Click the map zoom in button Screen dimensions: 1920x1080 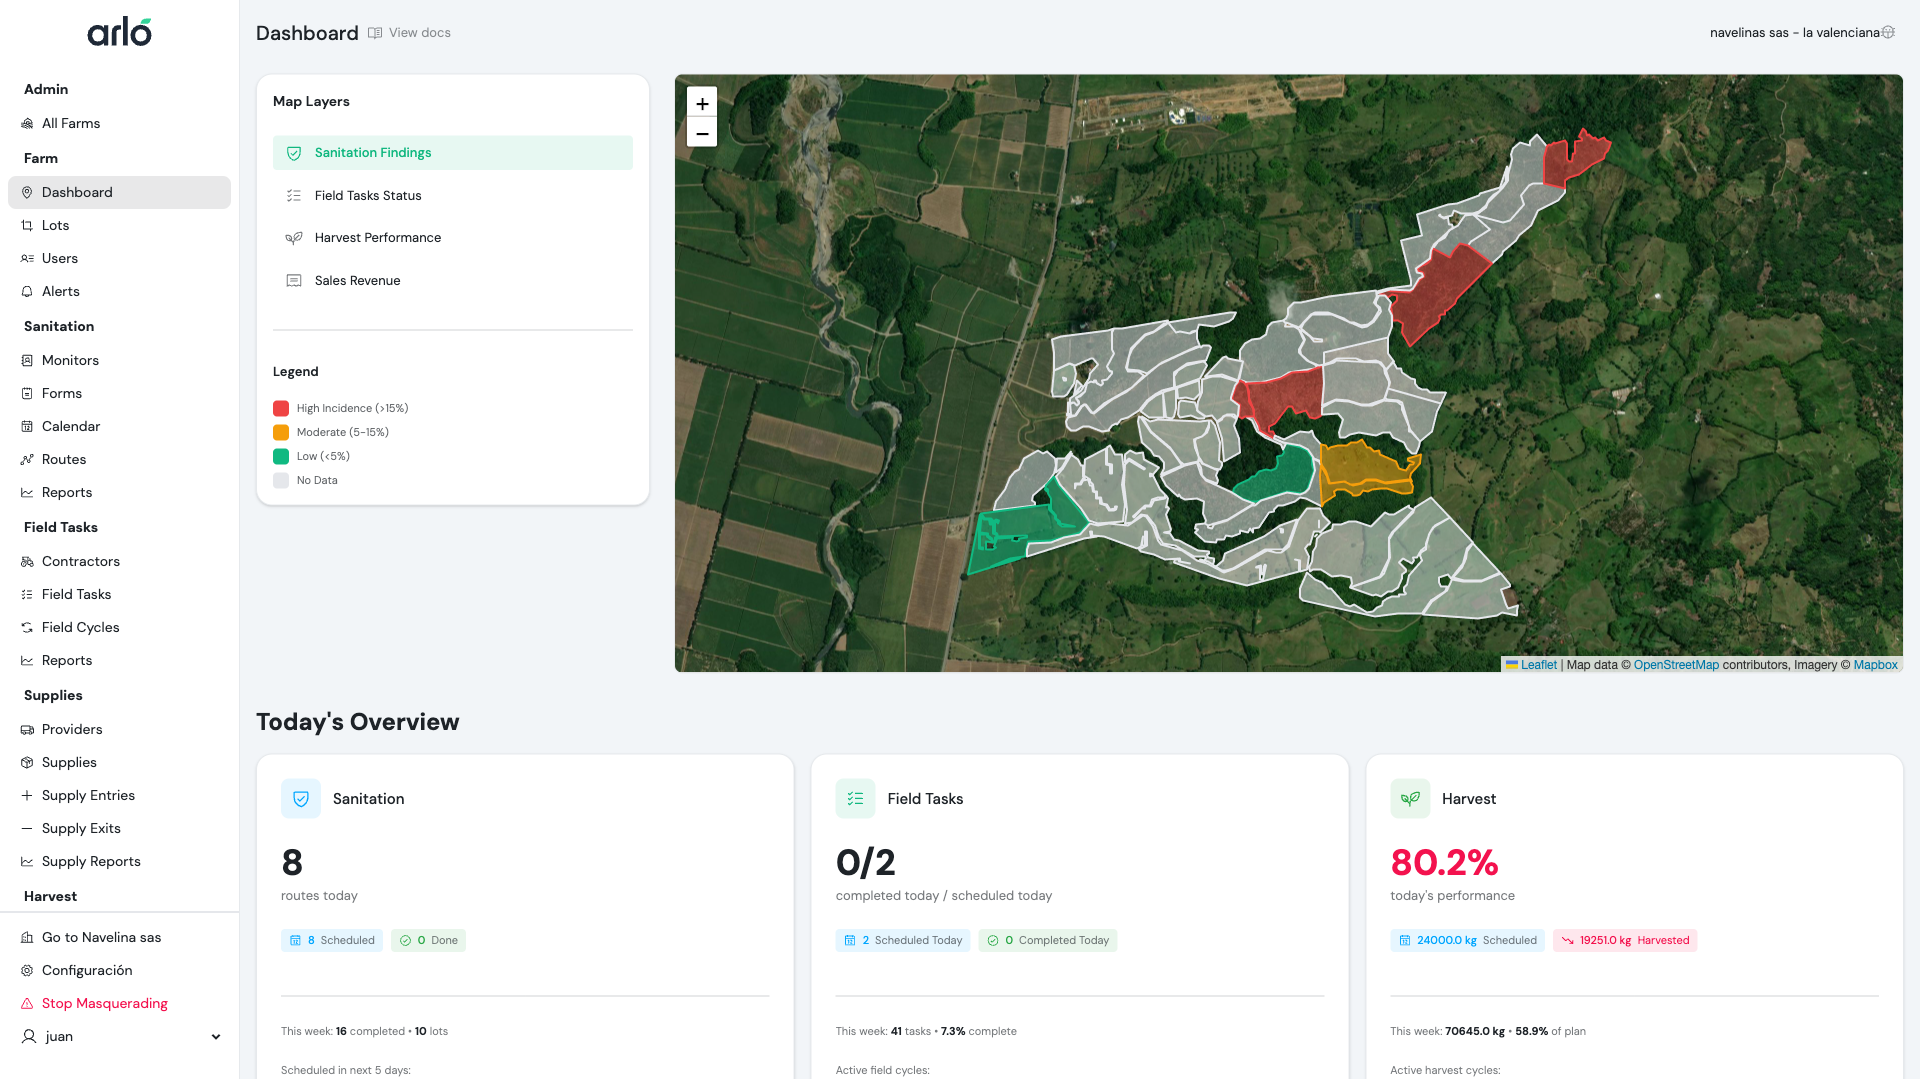coord(702,103)
